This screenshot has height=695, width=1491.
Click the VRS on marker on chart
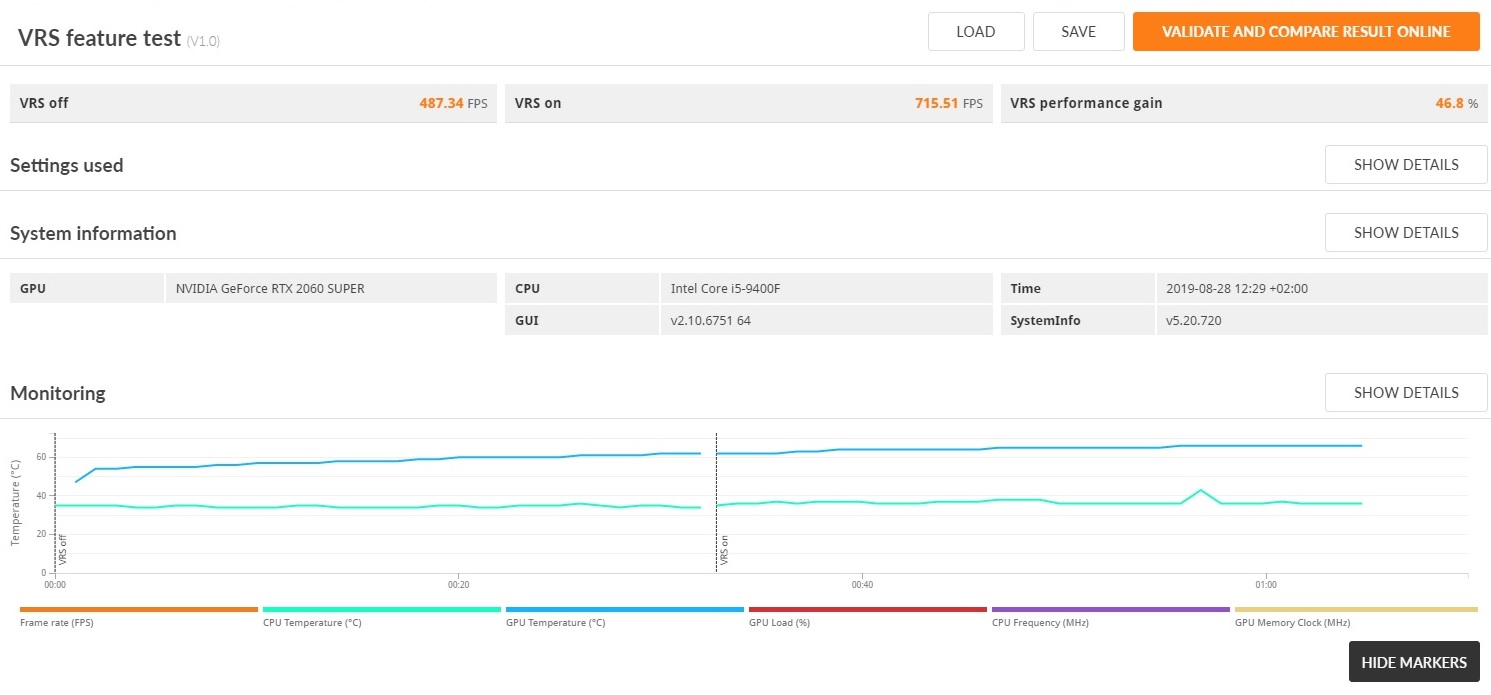(x=725, y=552)
